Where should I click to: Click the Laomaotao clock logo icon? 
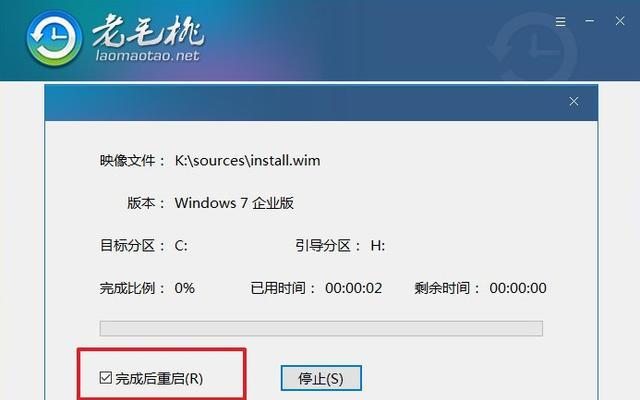point(54,39)
